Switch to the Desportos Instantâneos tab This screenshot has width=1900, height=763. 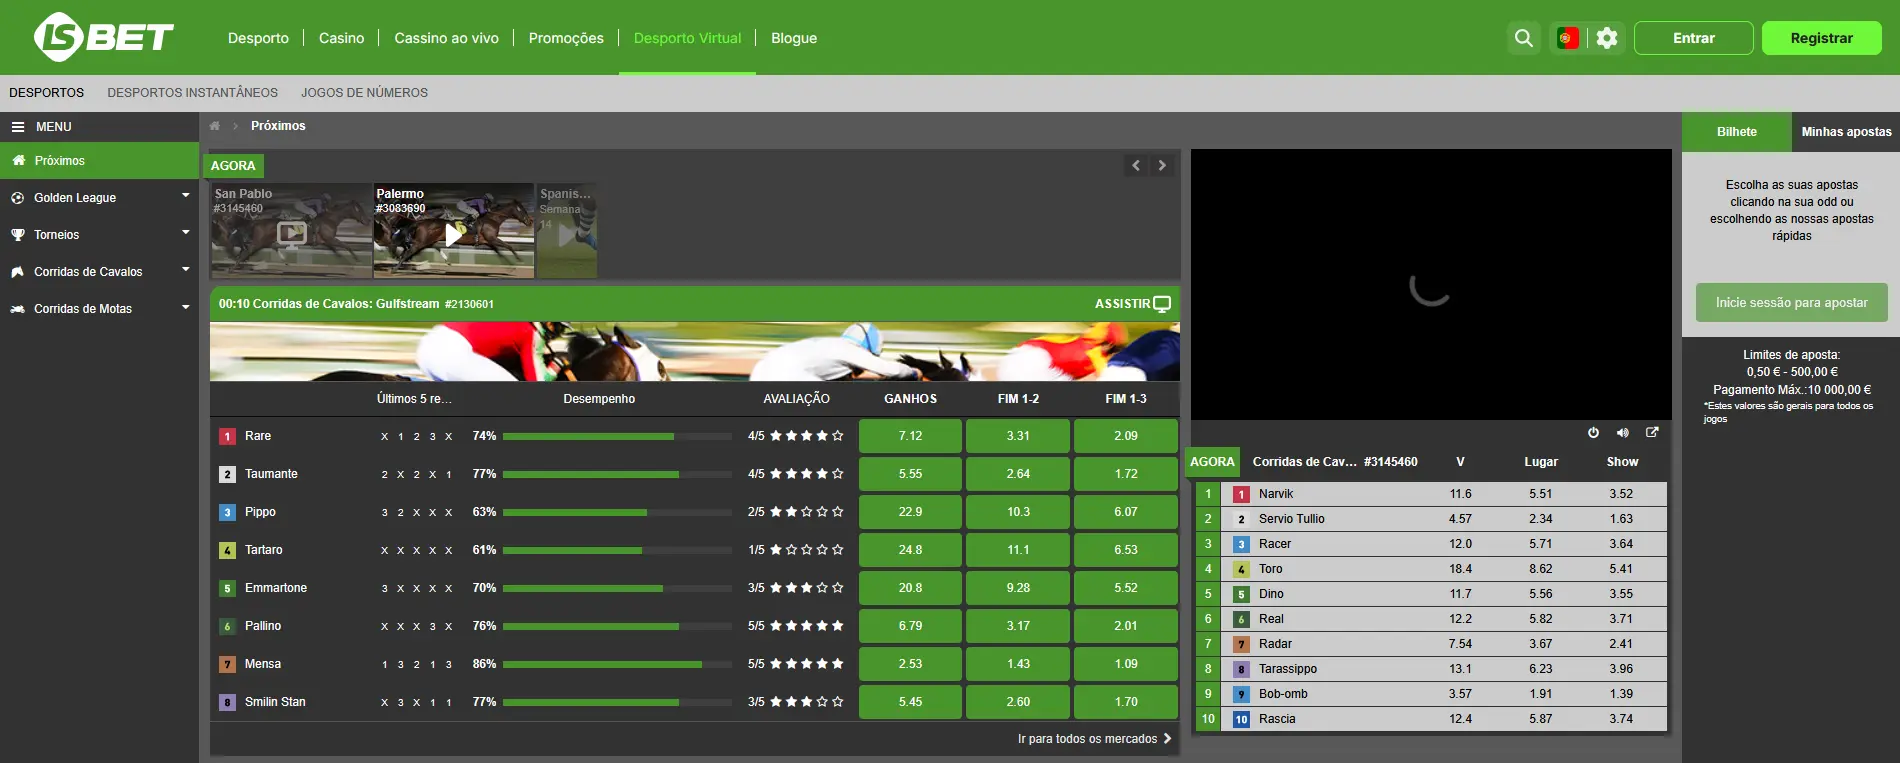tap(193, 93)
